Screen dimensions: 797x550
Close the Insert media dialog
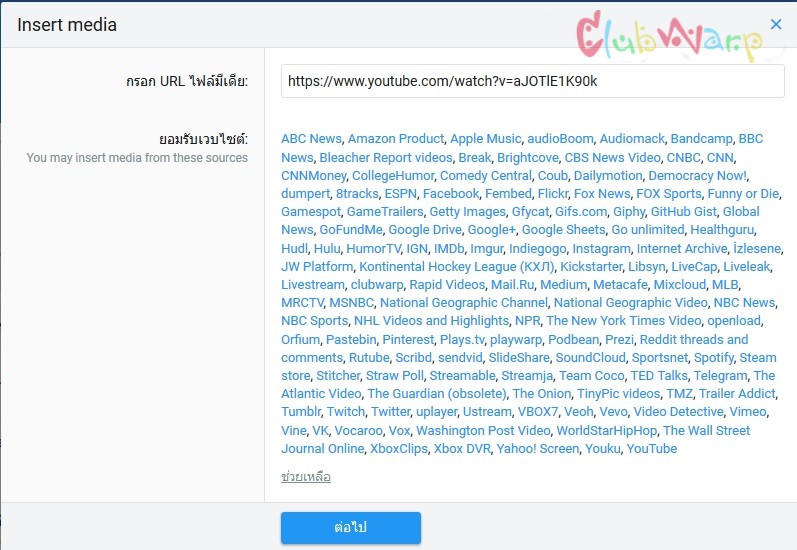[x=776, y=24]
